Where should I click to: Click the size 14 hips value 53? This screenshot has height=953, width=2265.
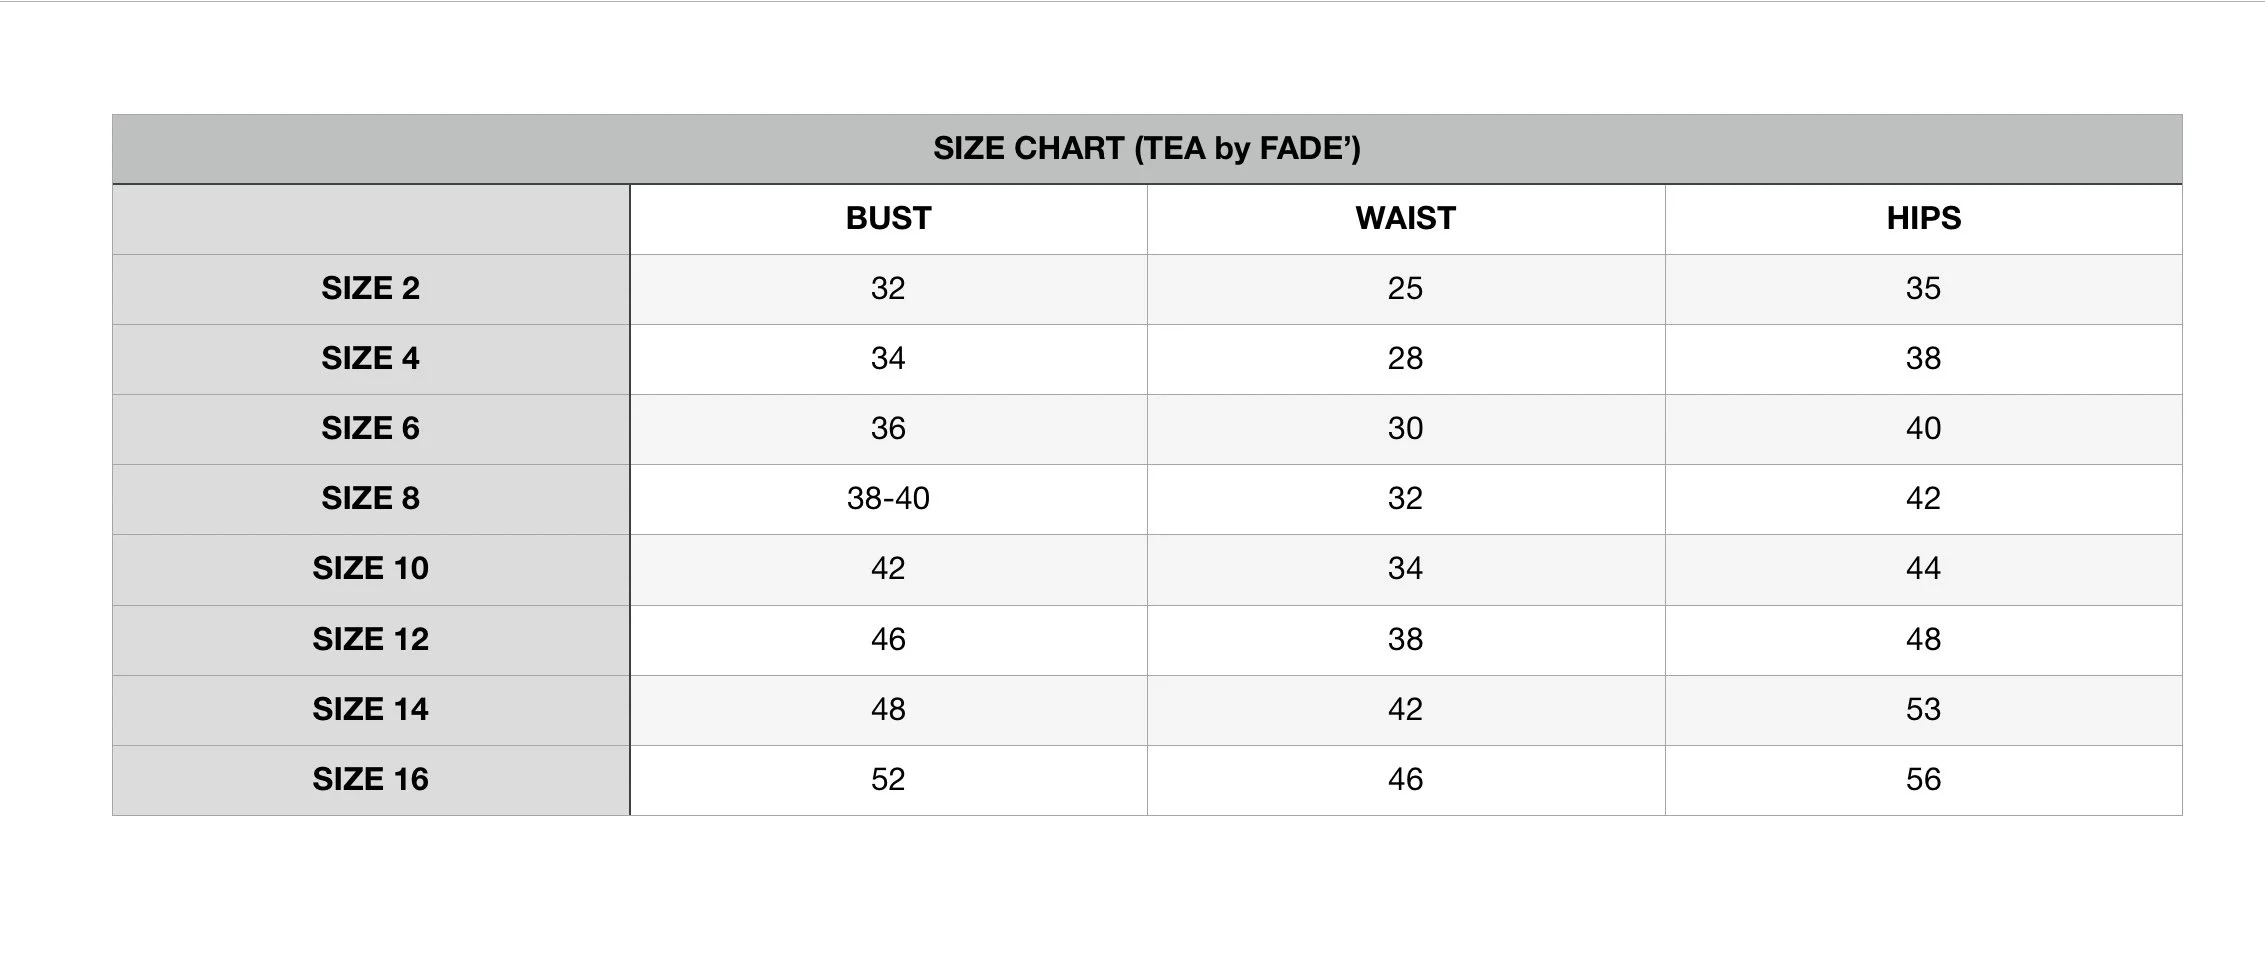1923,710
